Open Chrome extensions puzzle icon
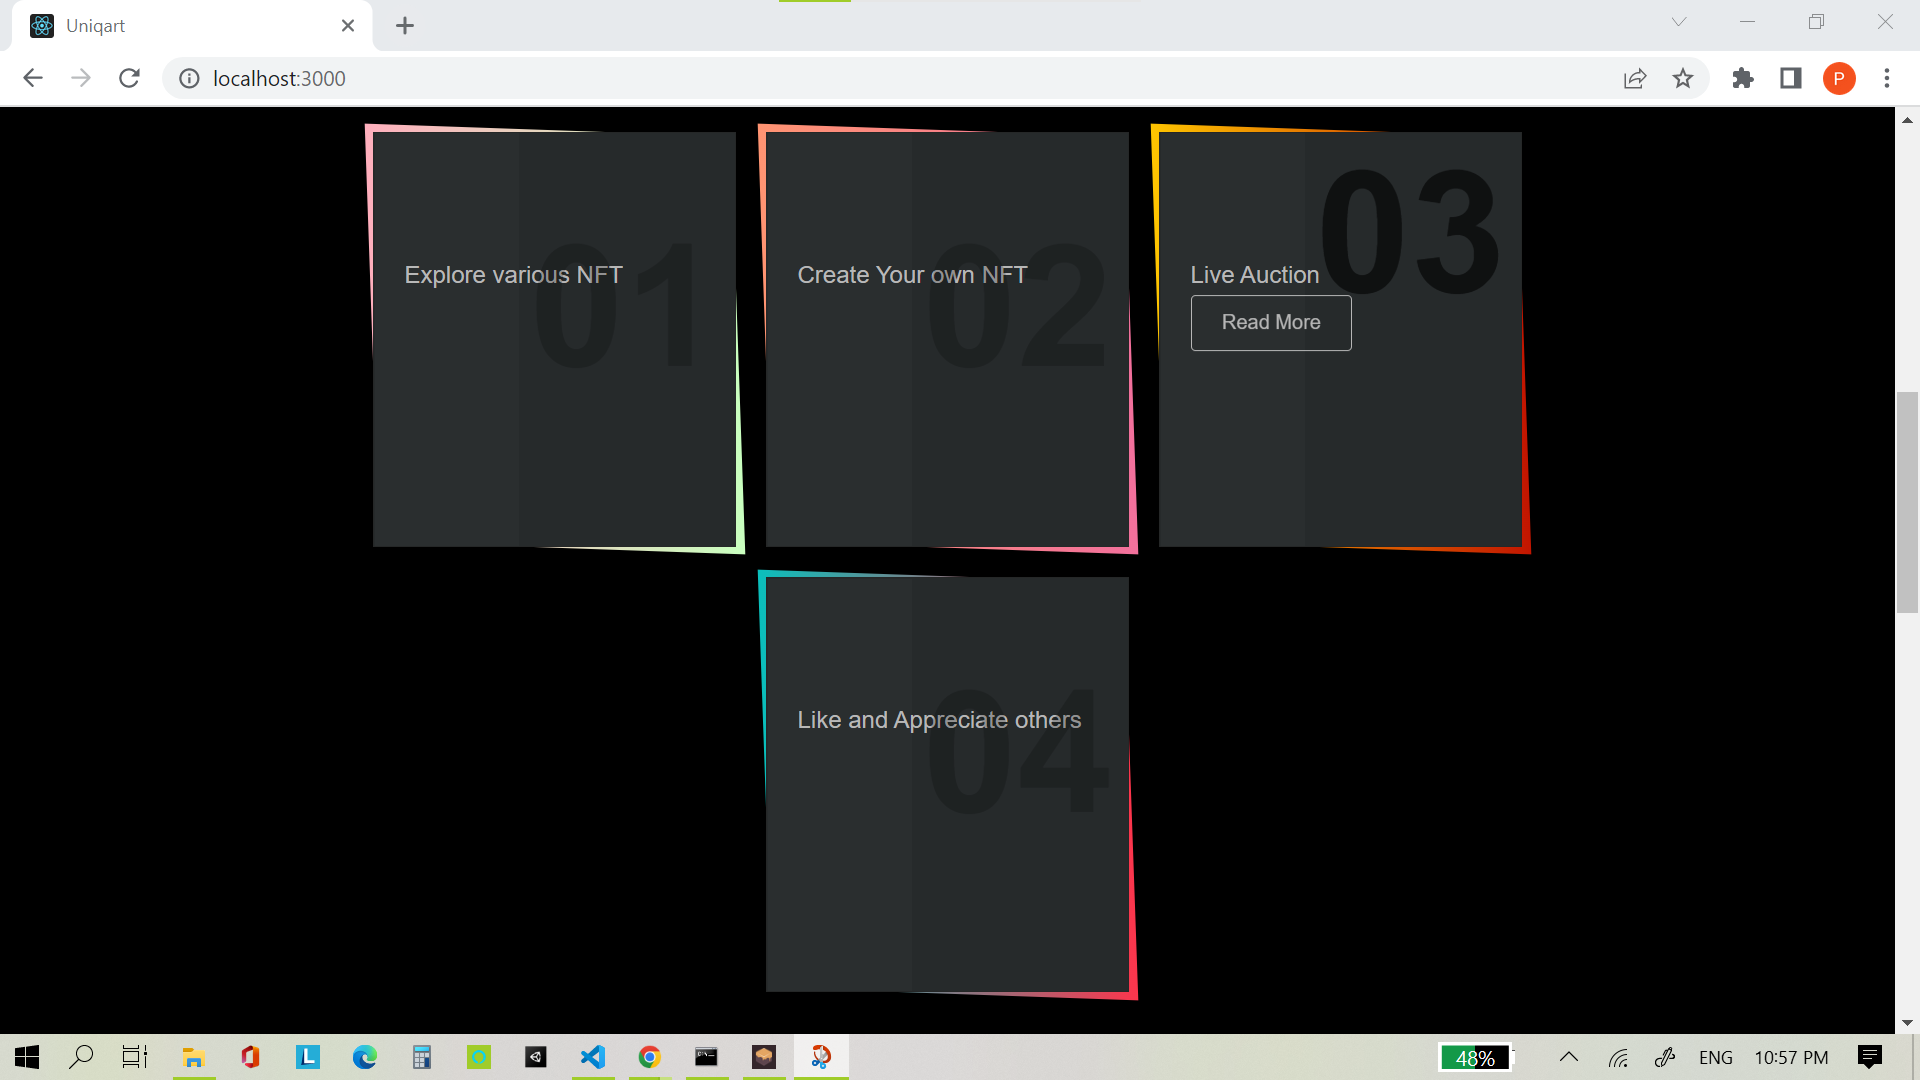 click(1743, 78)
